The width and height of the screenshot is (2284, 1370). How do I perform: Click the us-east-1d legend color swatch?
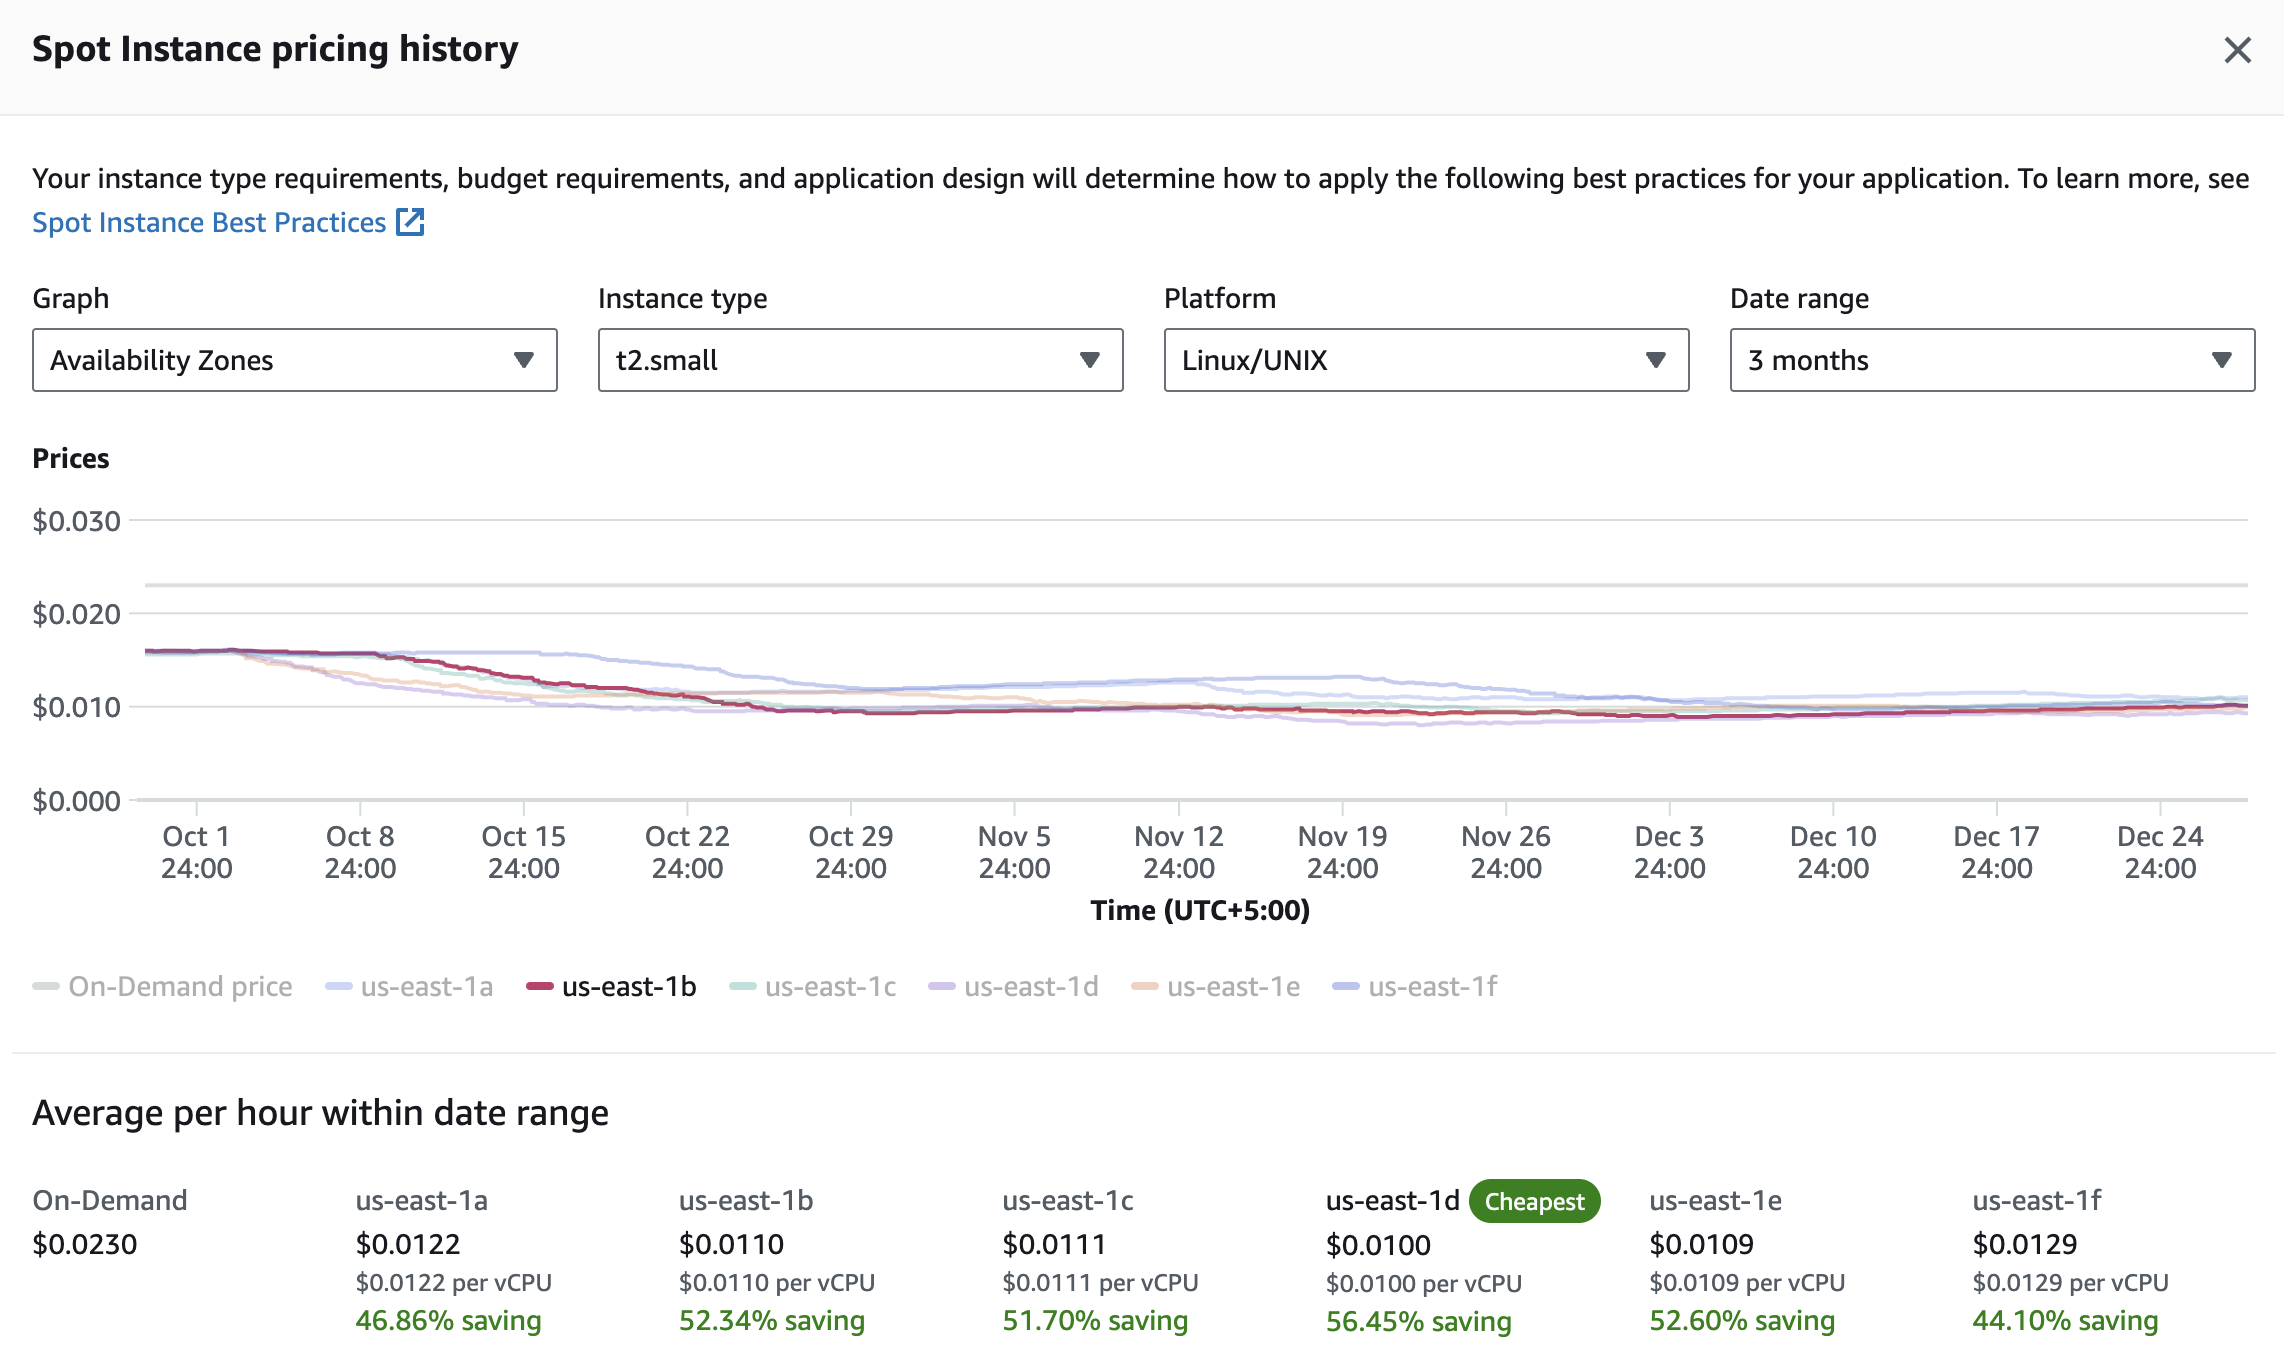[x=942, y=987]
